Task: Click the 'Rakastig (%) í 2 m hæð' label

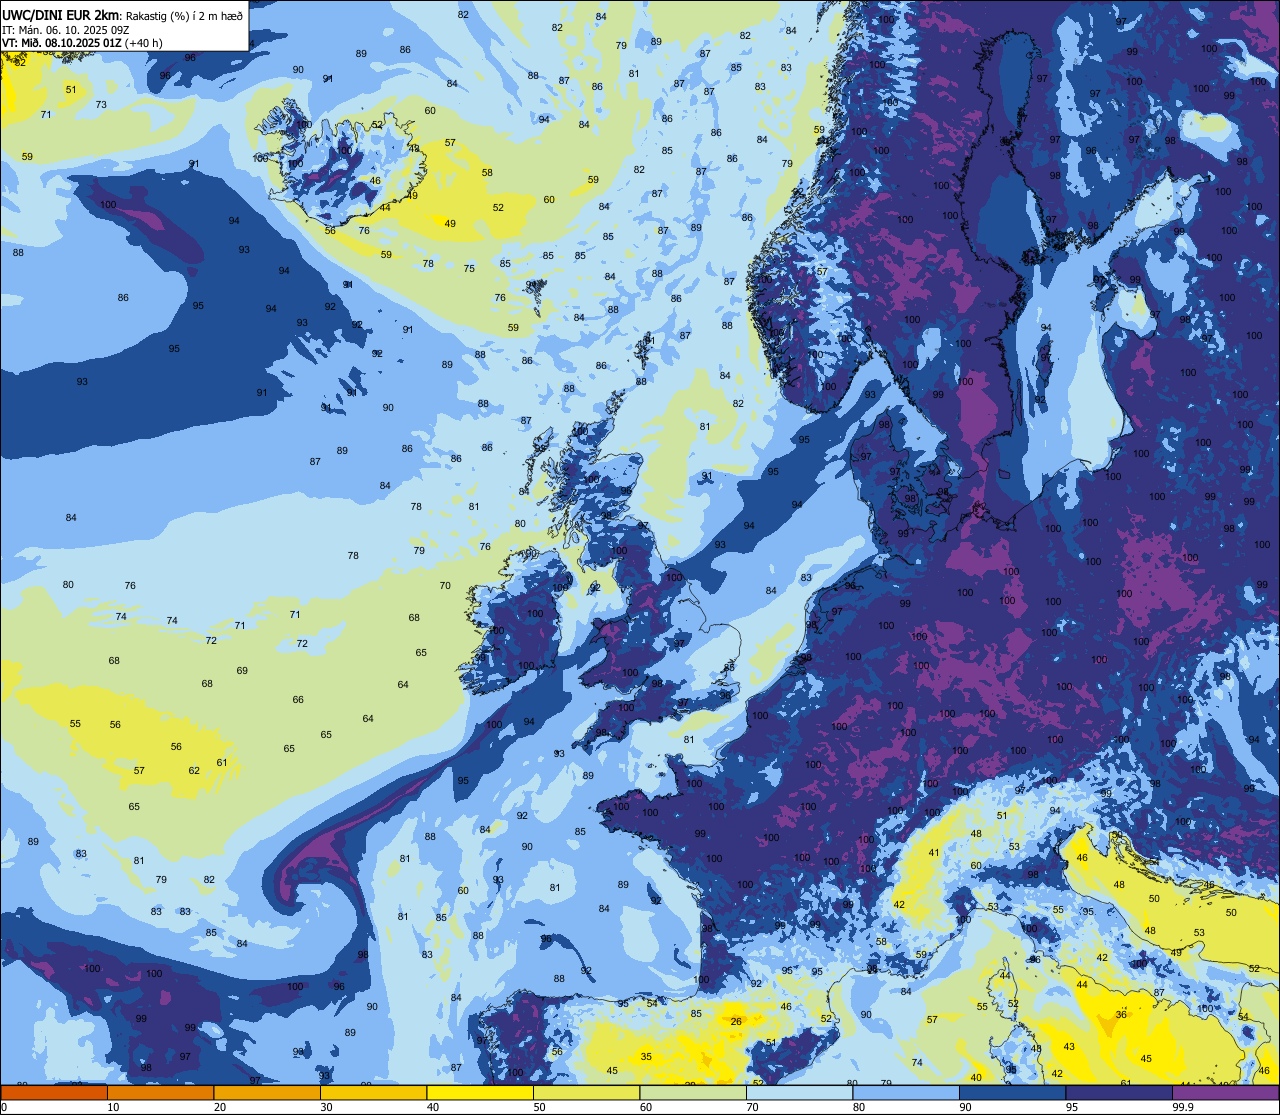Action: pyautogui.click(x=183, y=15)
